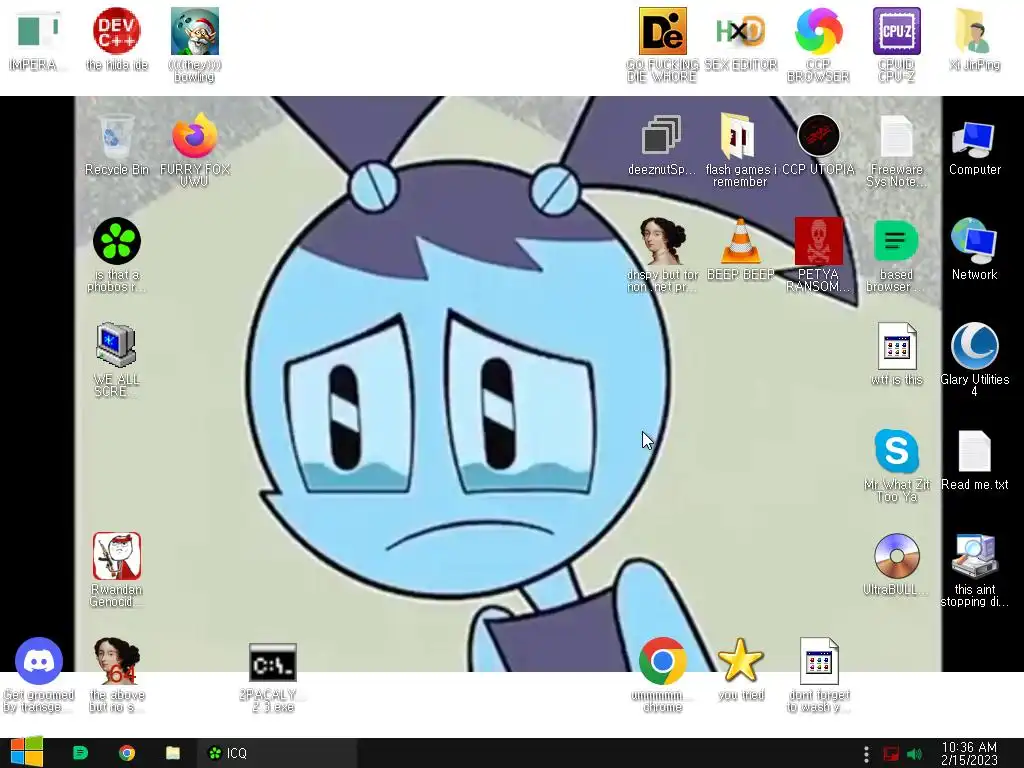
Task: Open the 'flash games i remember' folder
Action: click(740, 136)
